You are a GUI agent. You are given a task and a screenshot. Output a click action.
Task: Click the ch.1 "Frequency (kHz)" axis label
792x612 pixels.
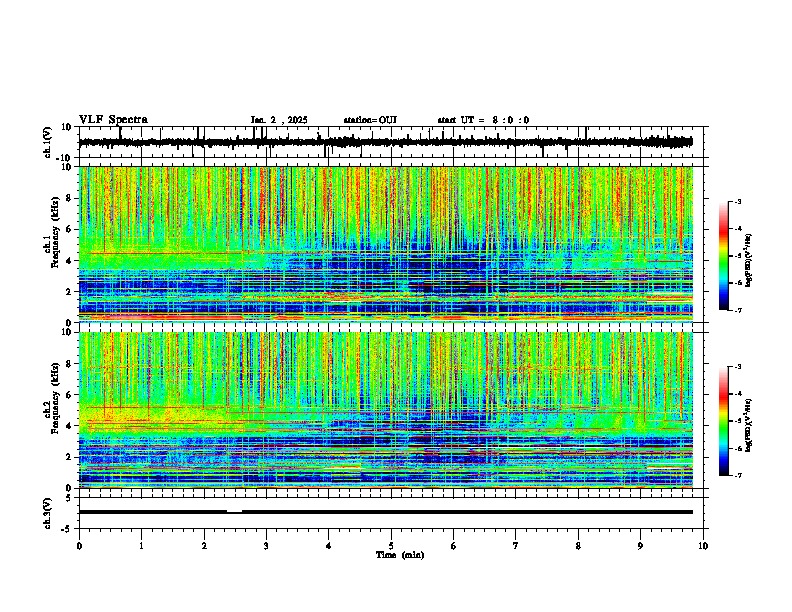point(55,233)
